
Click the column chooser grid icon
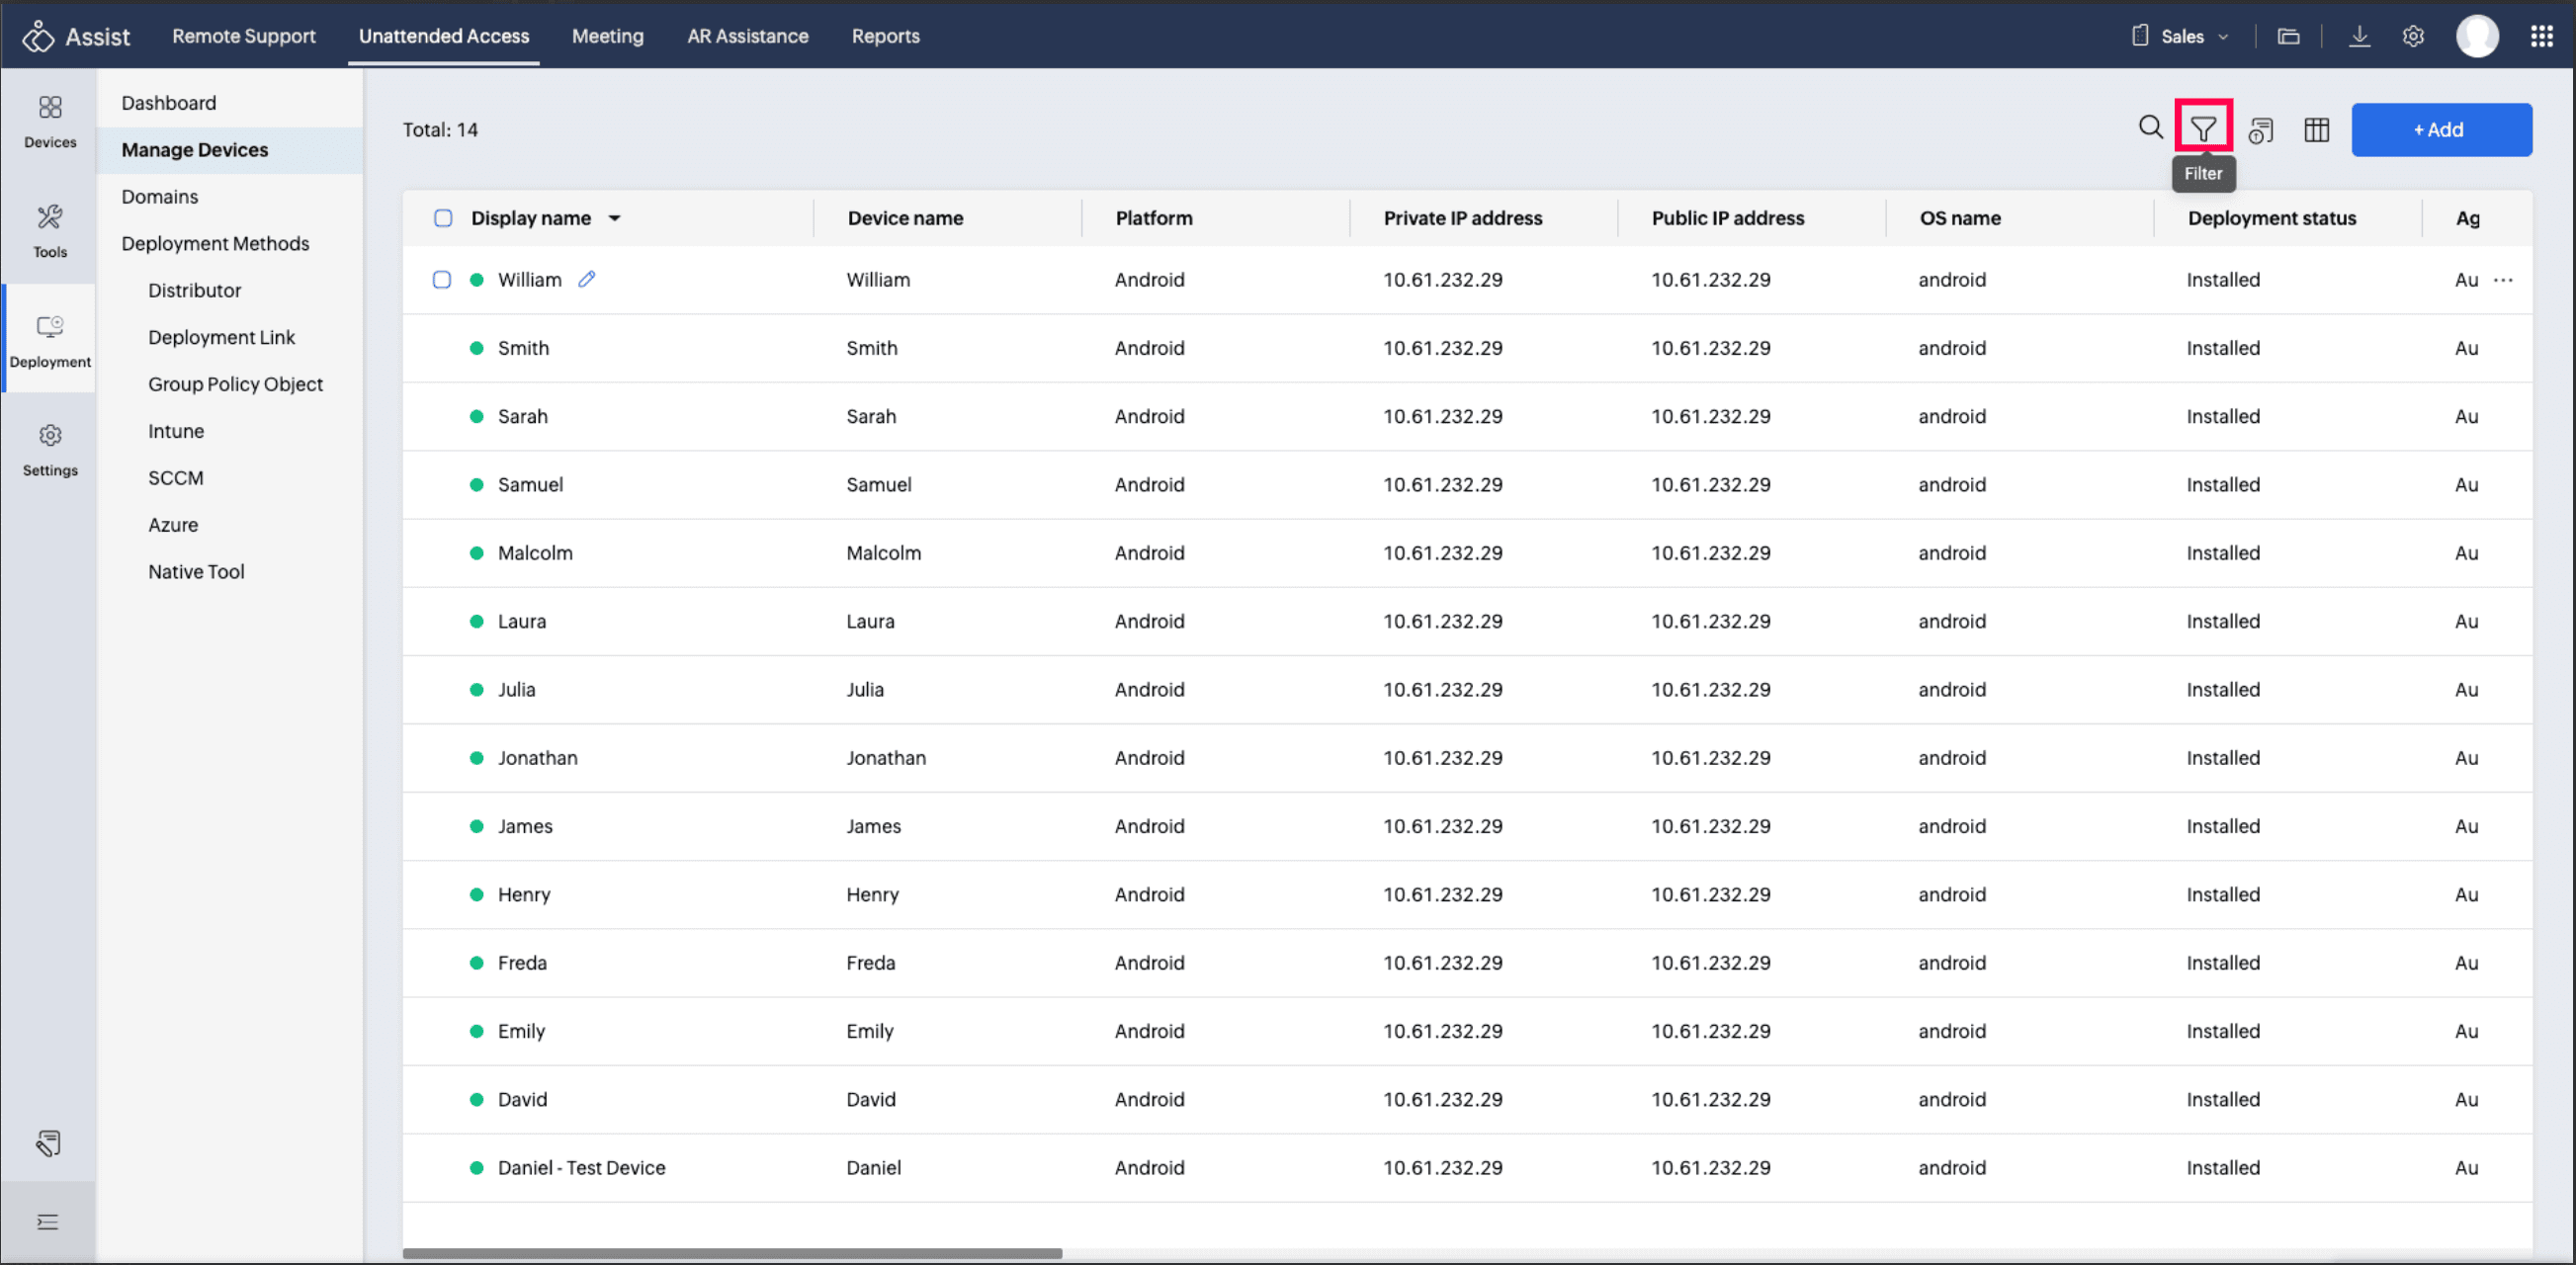pyautogui.click(x=2316, y=130)
